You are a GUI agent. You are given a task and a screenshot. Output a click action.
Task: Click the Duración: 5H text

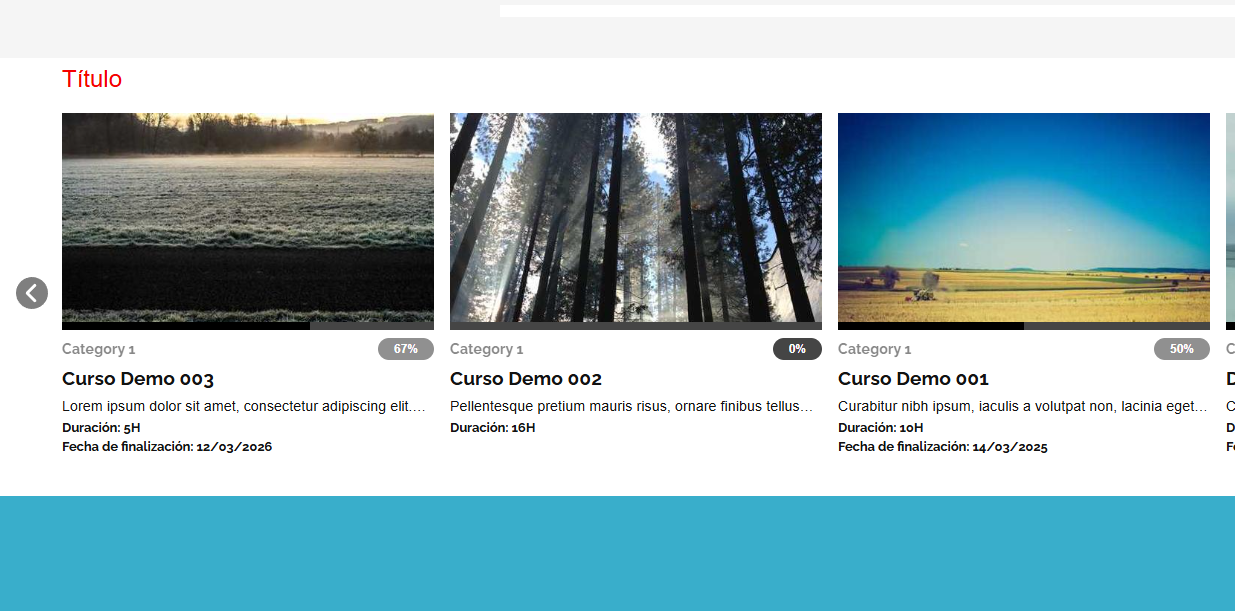(101, 427)
